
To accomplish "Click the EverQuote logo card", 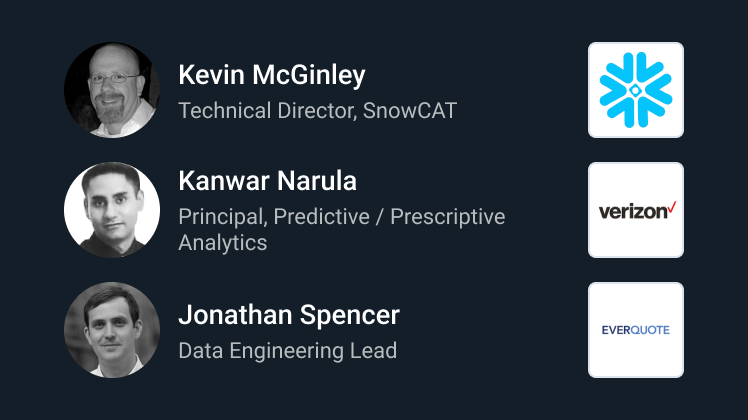I will (x=635, y=330).
